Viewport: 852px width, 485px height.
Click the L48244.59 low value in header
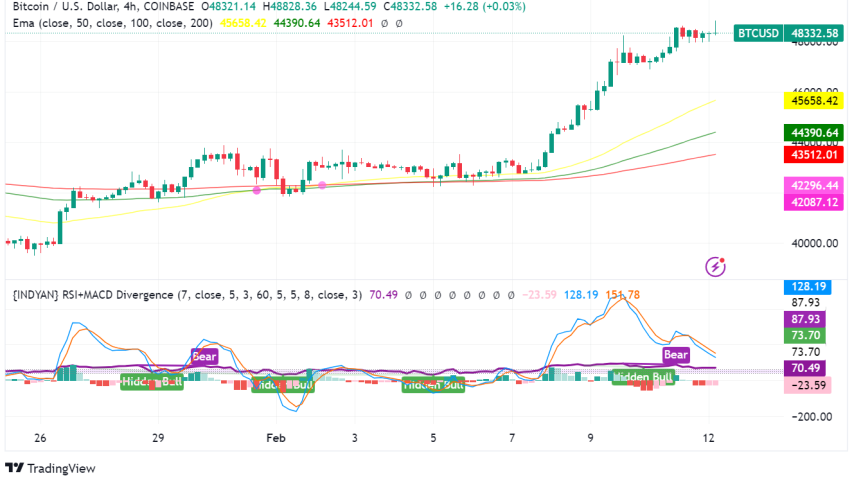pos(350,7)
